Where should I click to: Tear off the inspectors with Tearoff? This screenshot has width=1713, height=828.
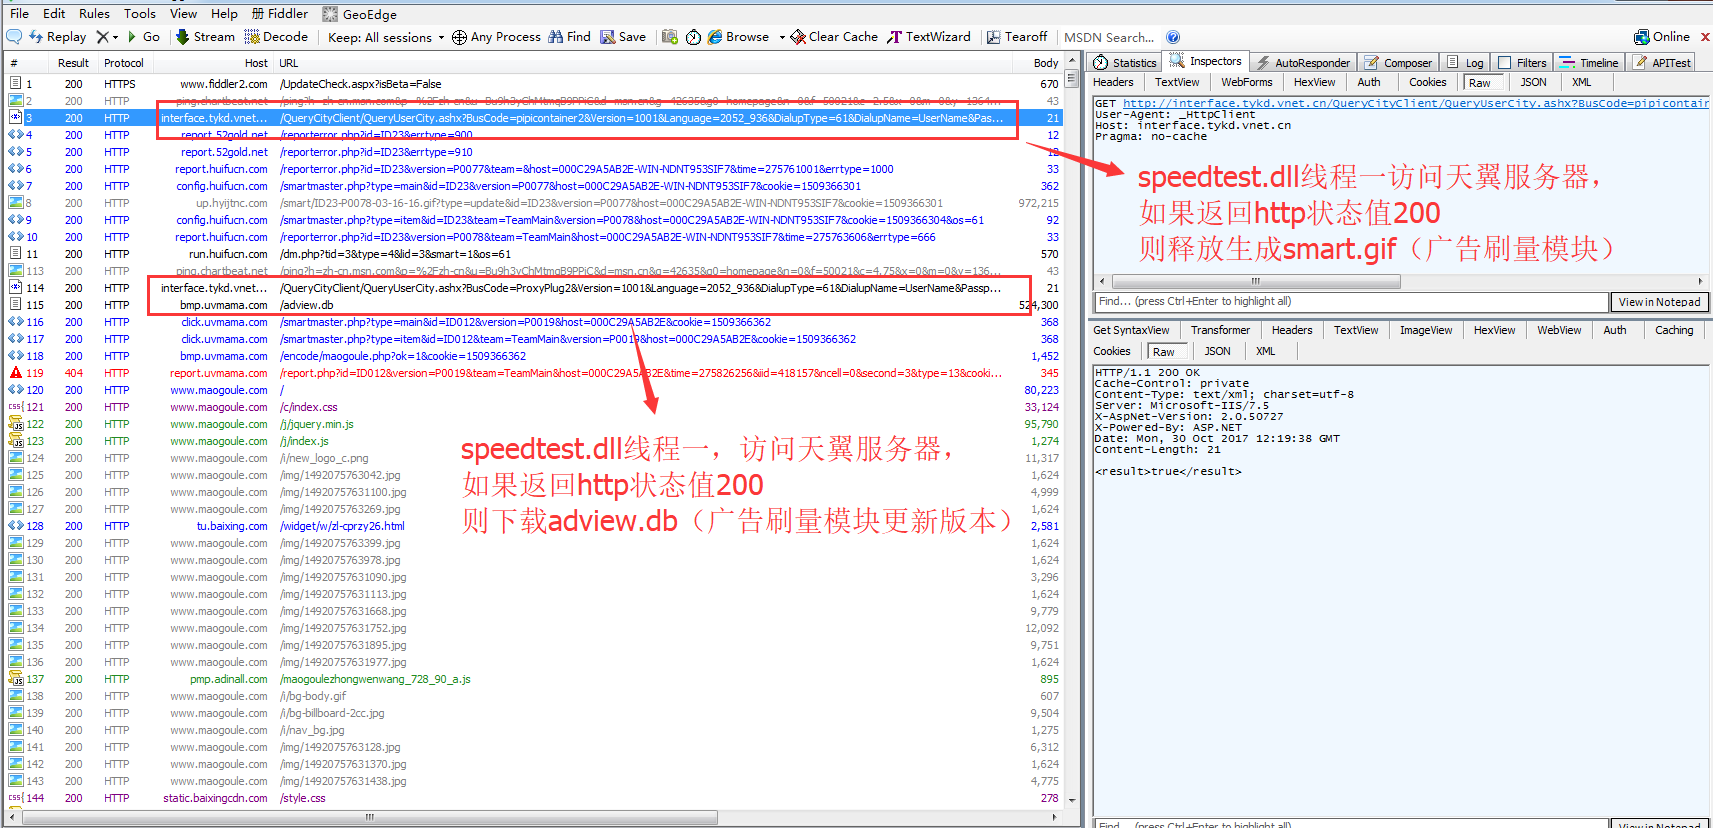click(1017, 37)
